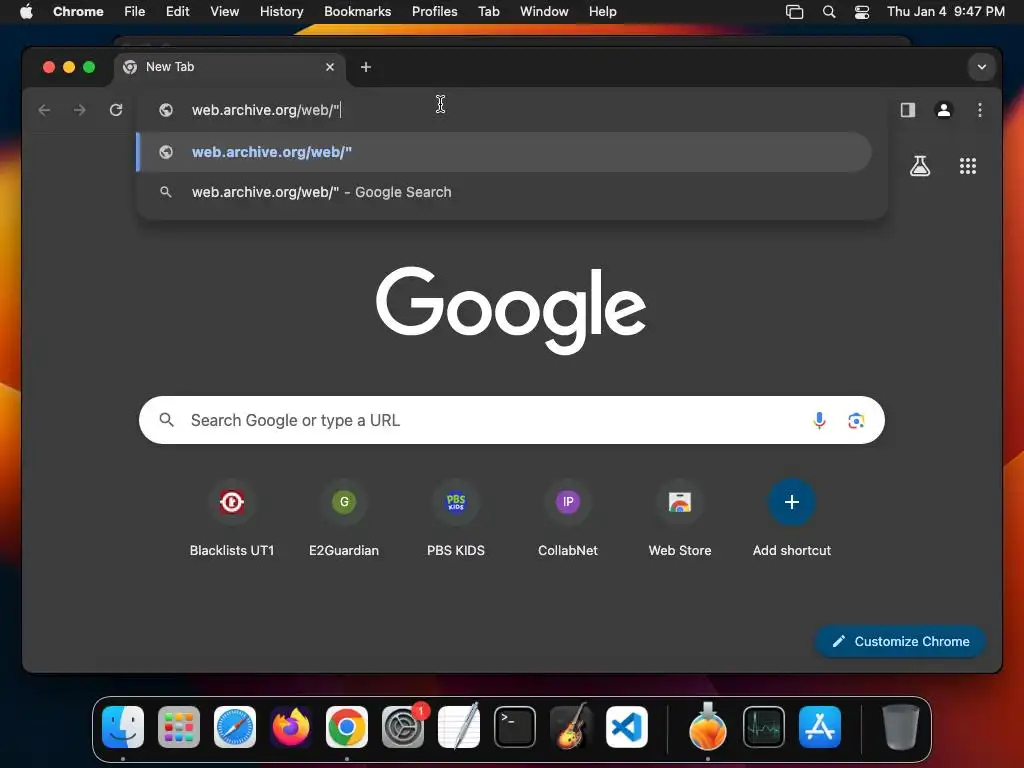
Task: Click the browser forward arrow
Action: coord(80,110)
